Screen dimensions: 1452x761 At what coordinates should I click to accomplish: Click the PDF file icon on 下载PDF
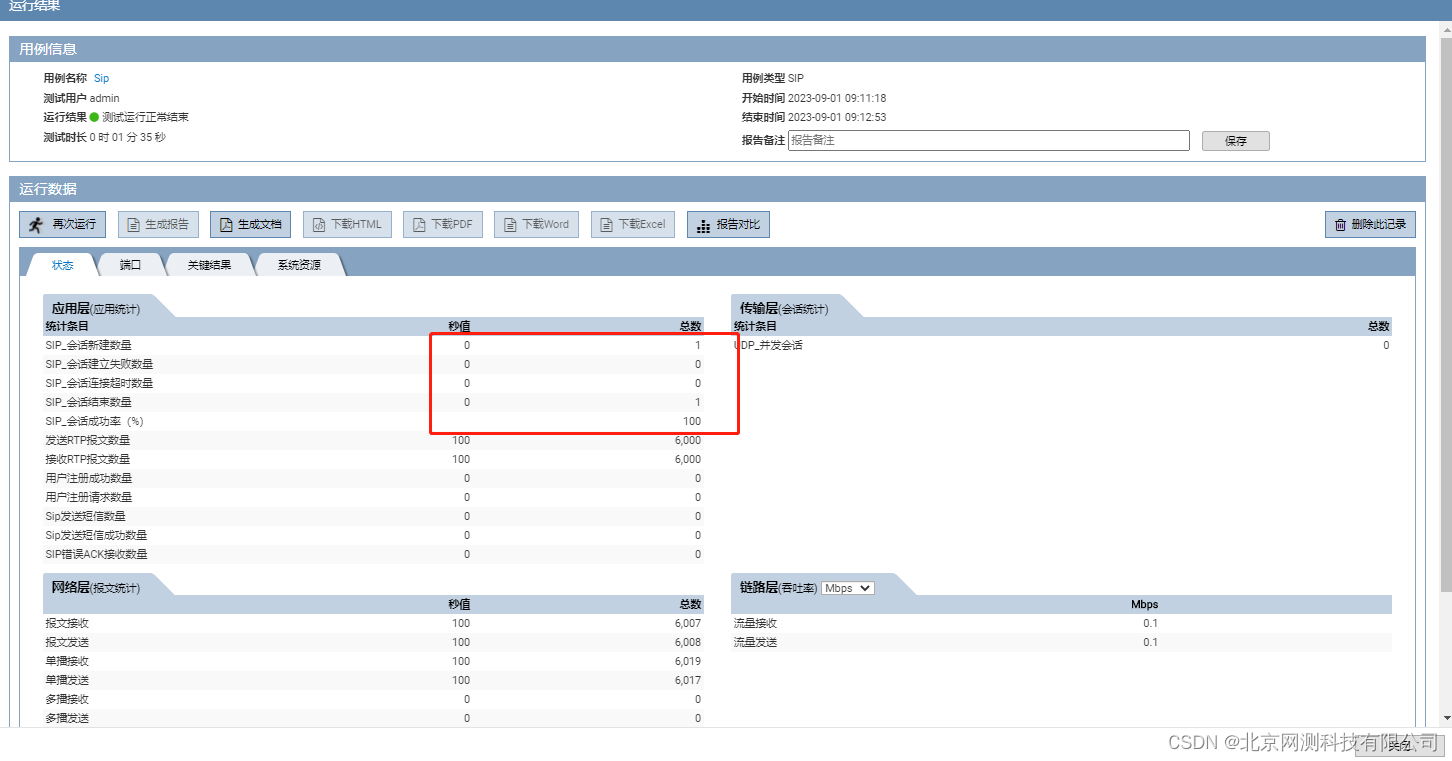click(419, 225)
